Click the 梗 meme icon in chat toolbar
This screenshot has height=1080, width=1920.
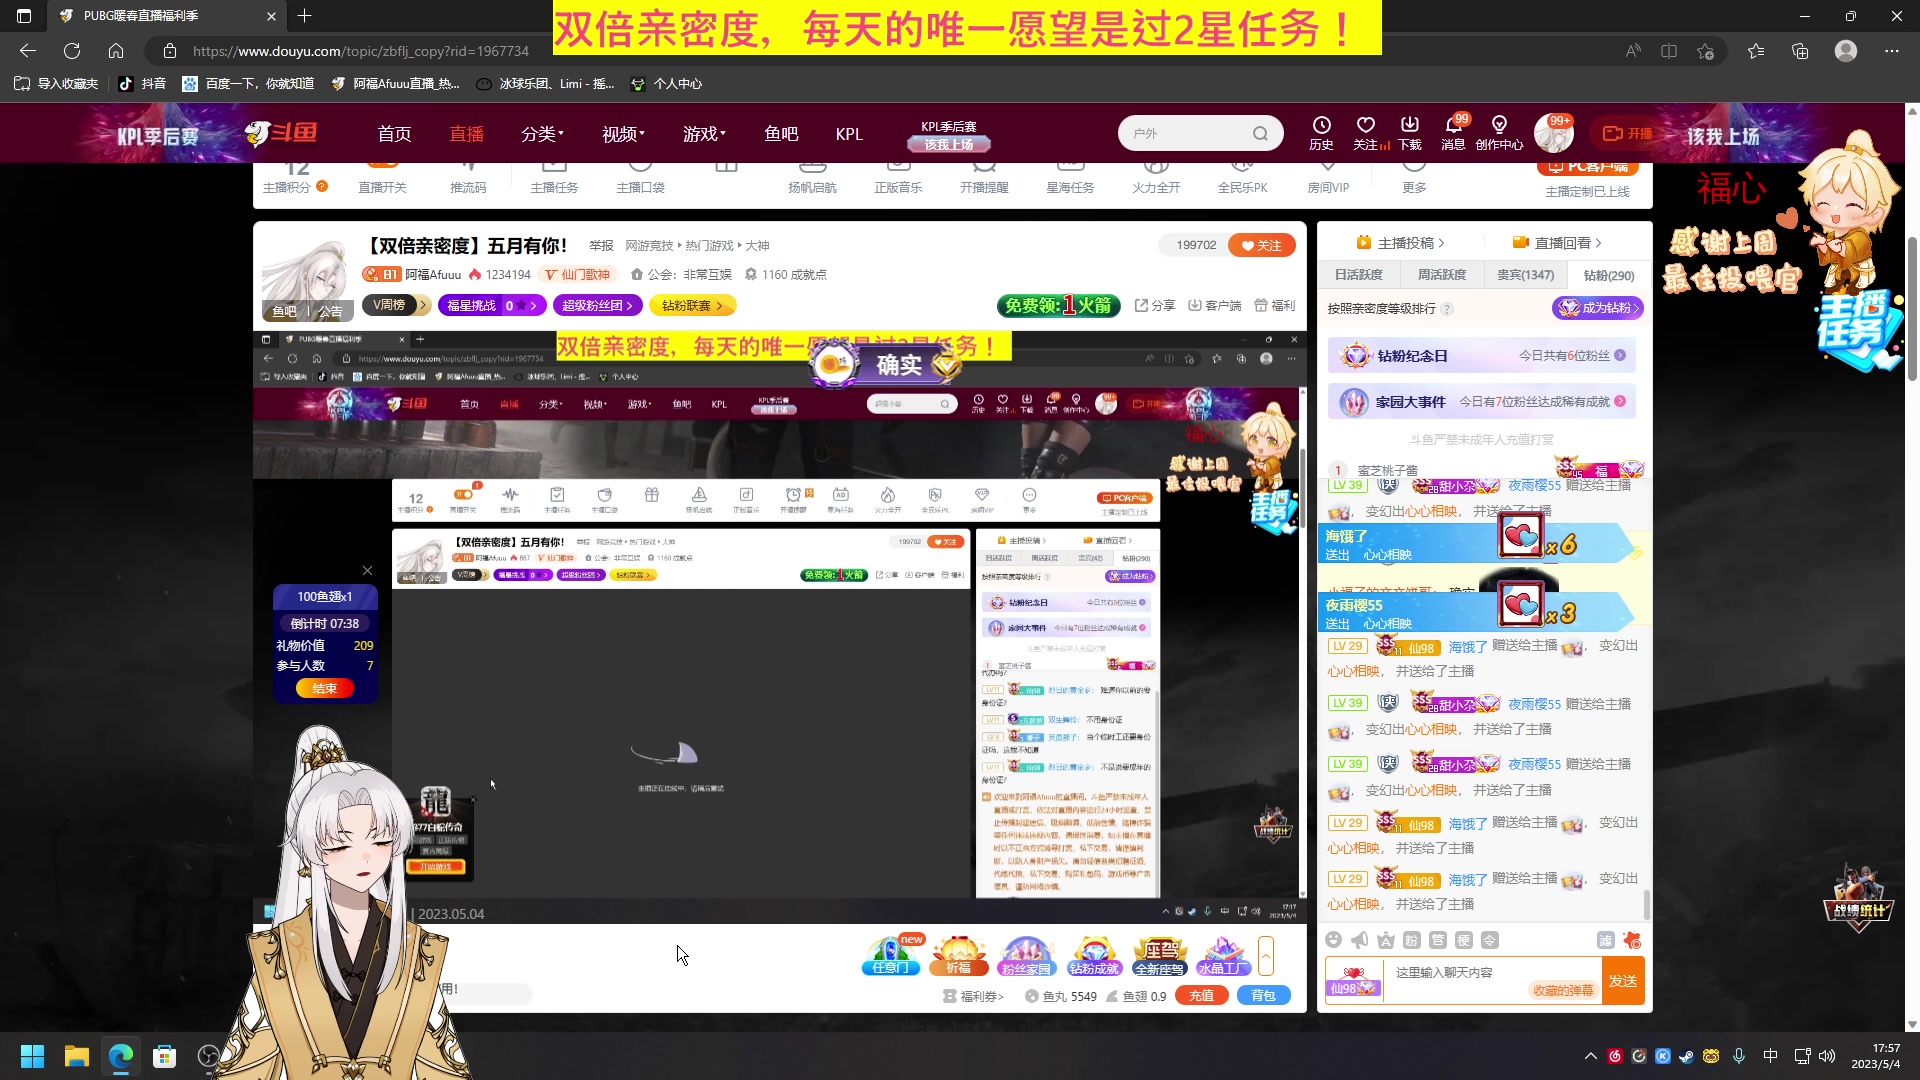coord(1464,940)
